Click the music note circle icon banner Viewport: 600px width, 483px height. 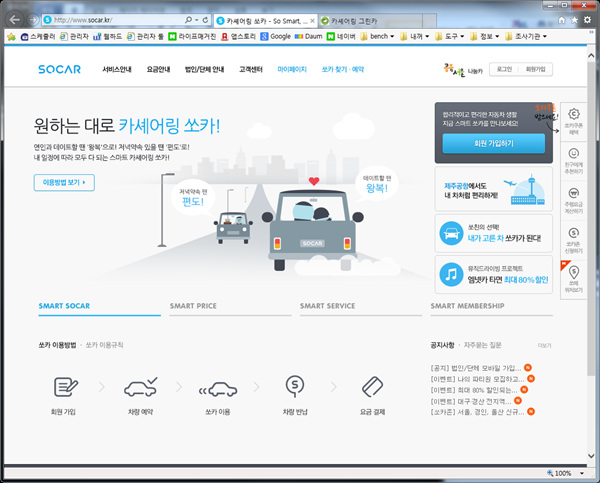tap(451, 274)
